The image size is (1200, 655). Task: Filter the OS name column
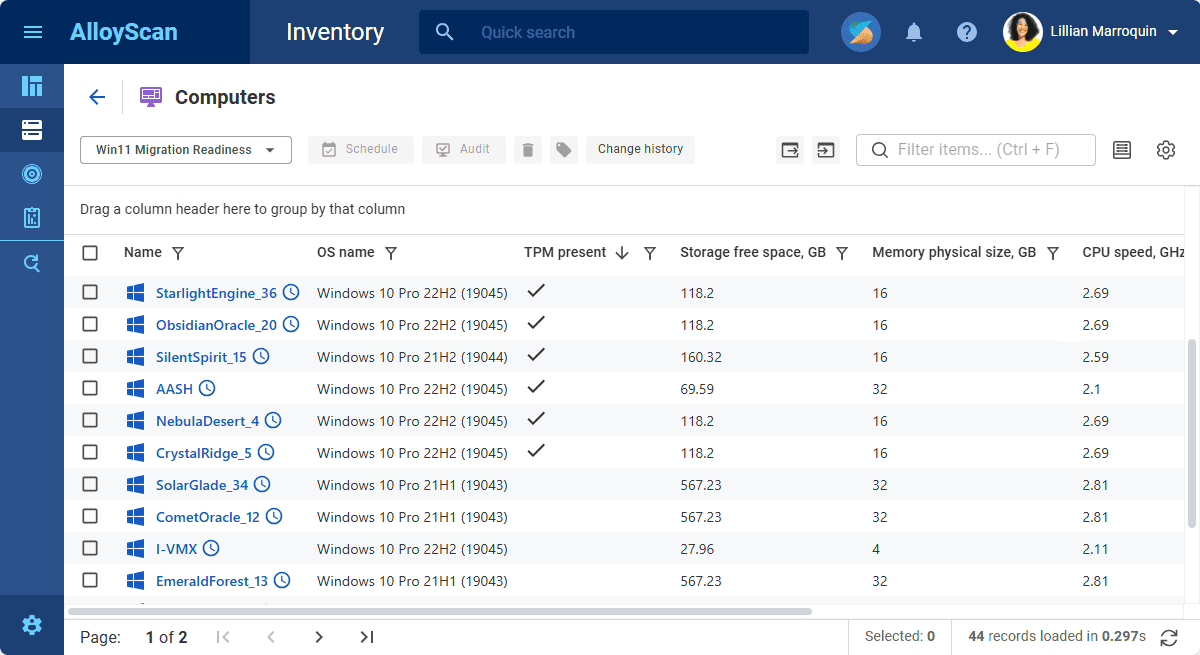coord(391,253)
